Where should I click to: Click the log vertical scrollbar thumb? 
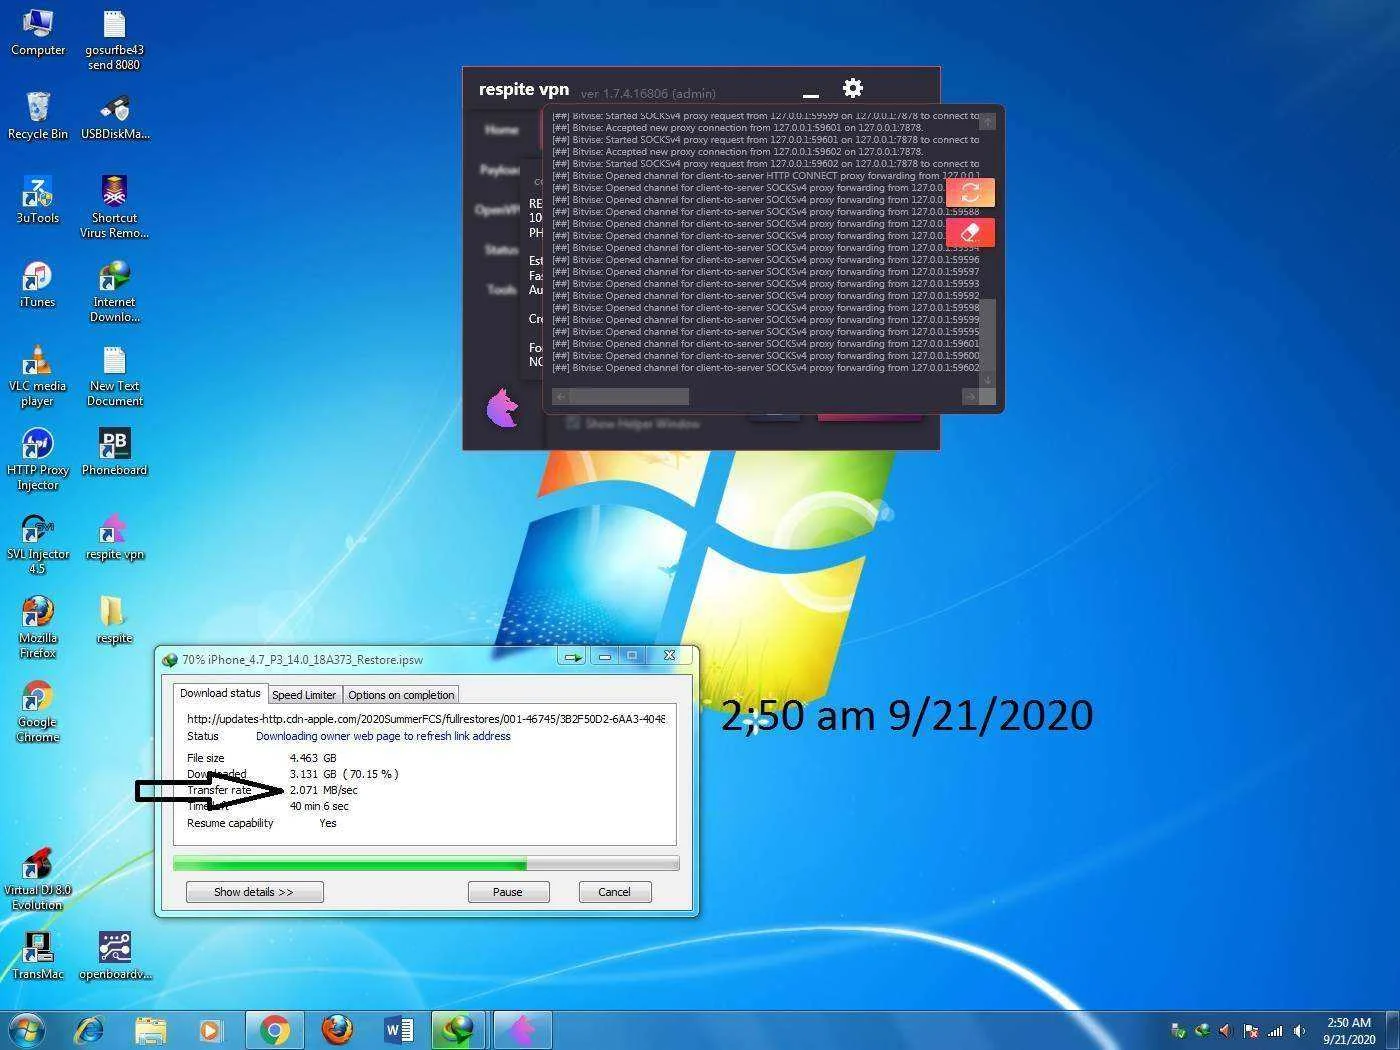point(987,334)
